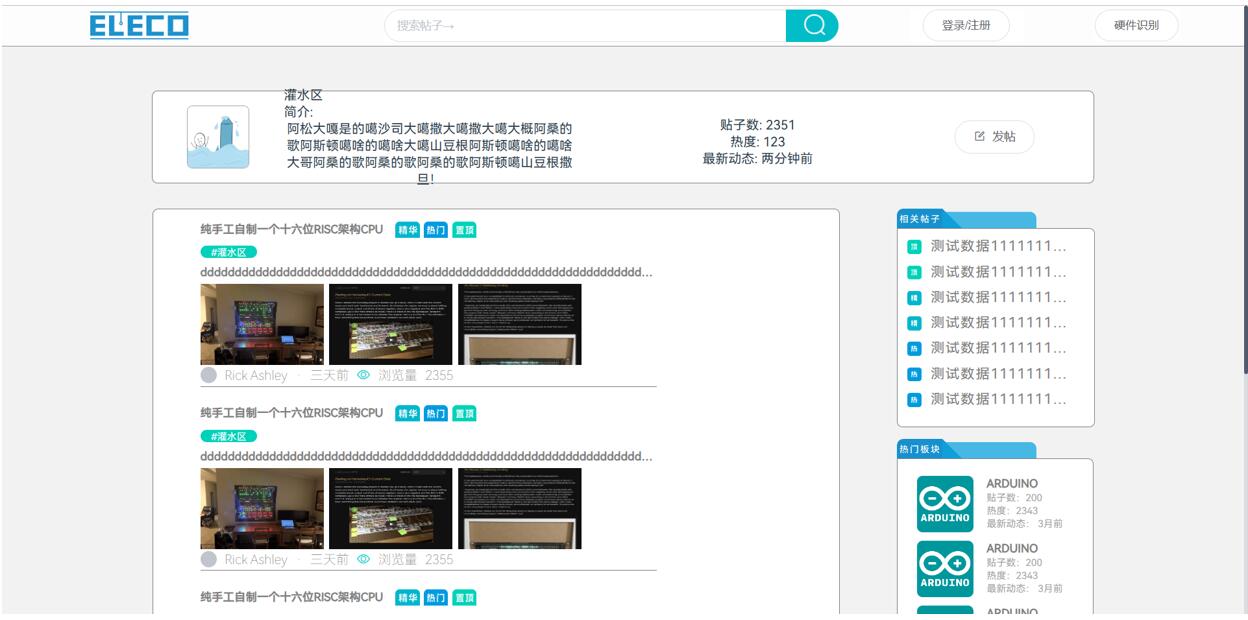The width and height of the screenshot is (1248, 620).
Task: Click the first green 顶 icon in 相关帖子
Action: 913,246
